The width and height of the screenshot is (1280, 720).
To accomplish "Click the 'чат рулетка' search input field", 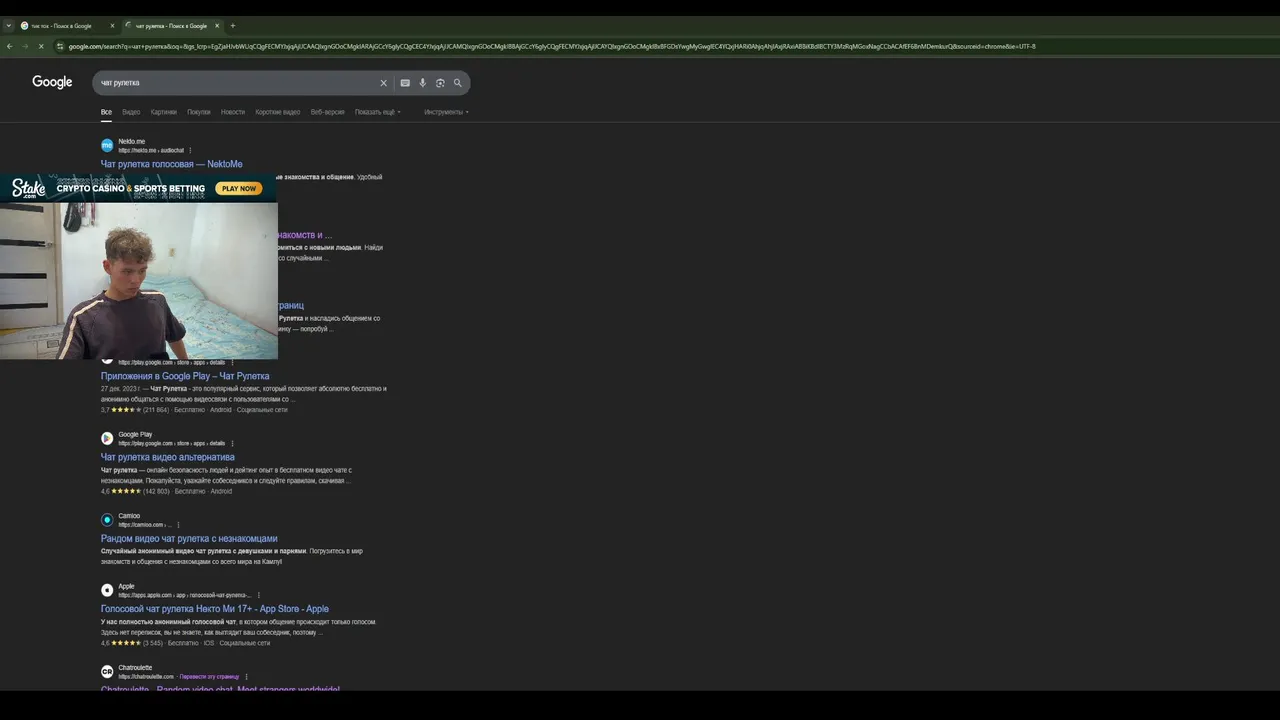I will point(236,83).
